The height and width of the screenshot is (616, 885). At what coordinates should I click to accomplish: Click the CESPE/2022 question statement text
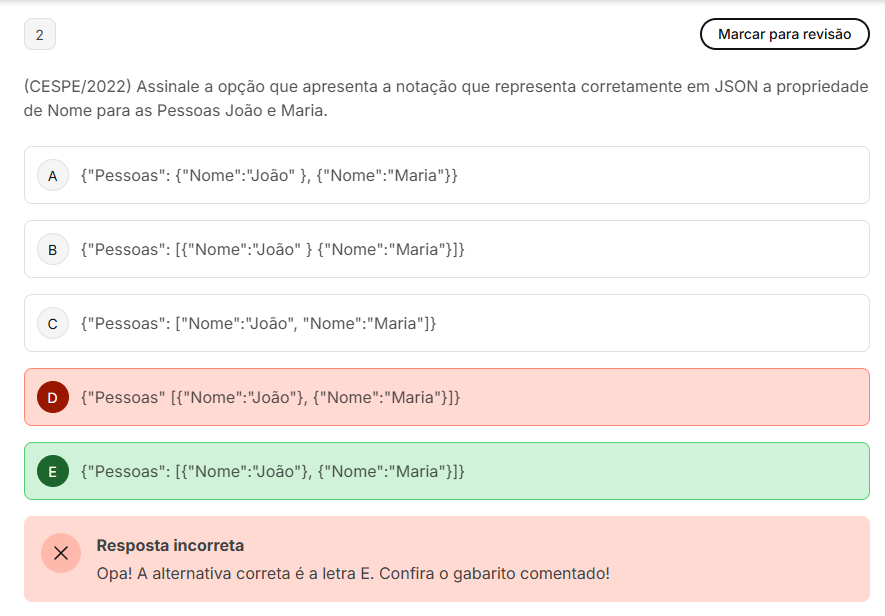pos(446,98)
